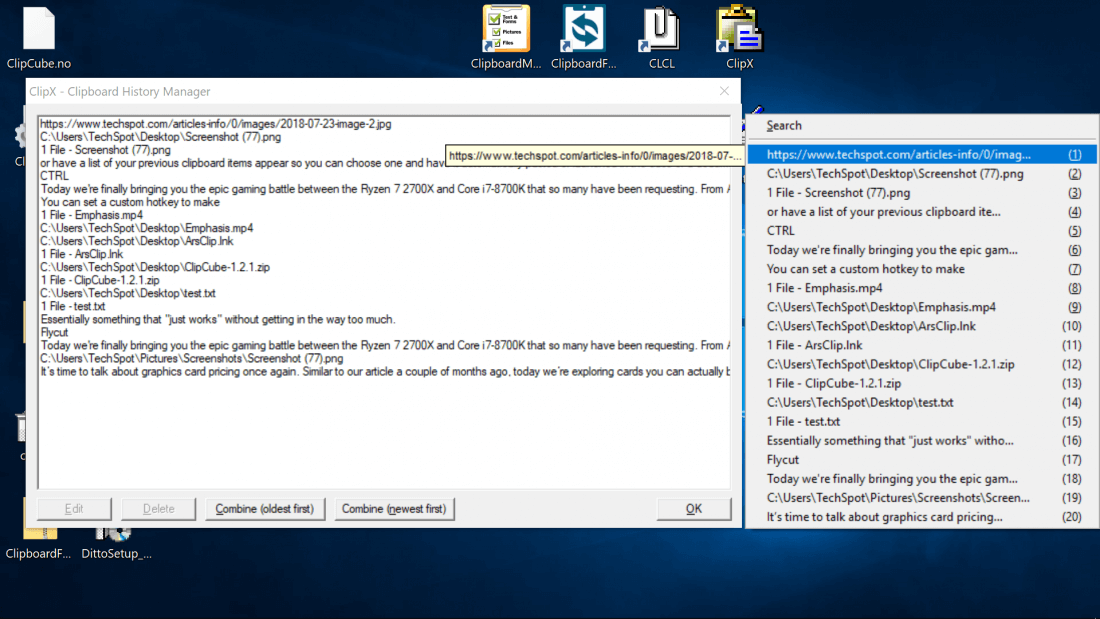The width and height of the screenshot is (1100, 619).
Task: Select '1 File - ClipCube-1.2.1.zip' line in manager
Action: 100,280
